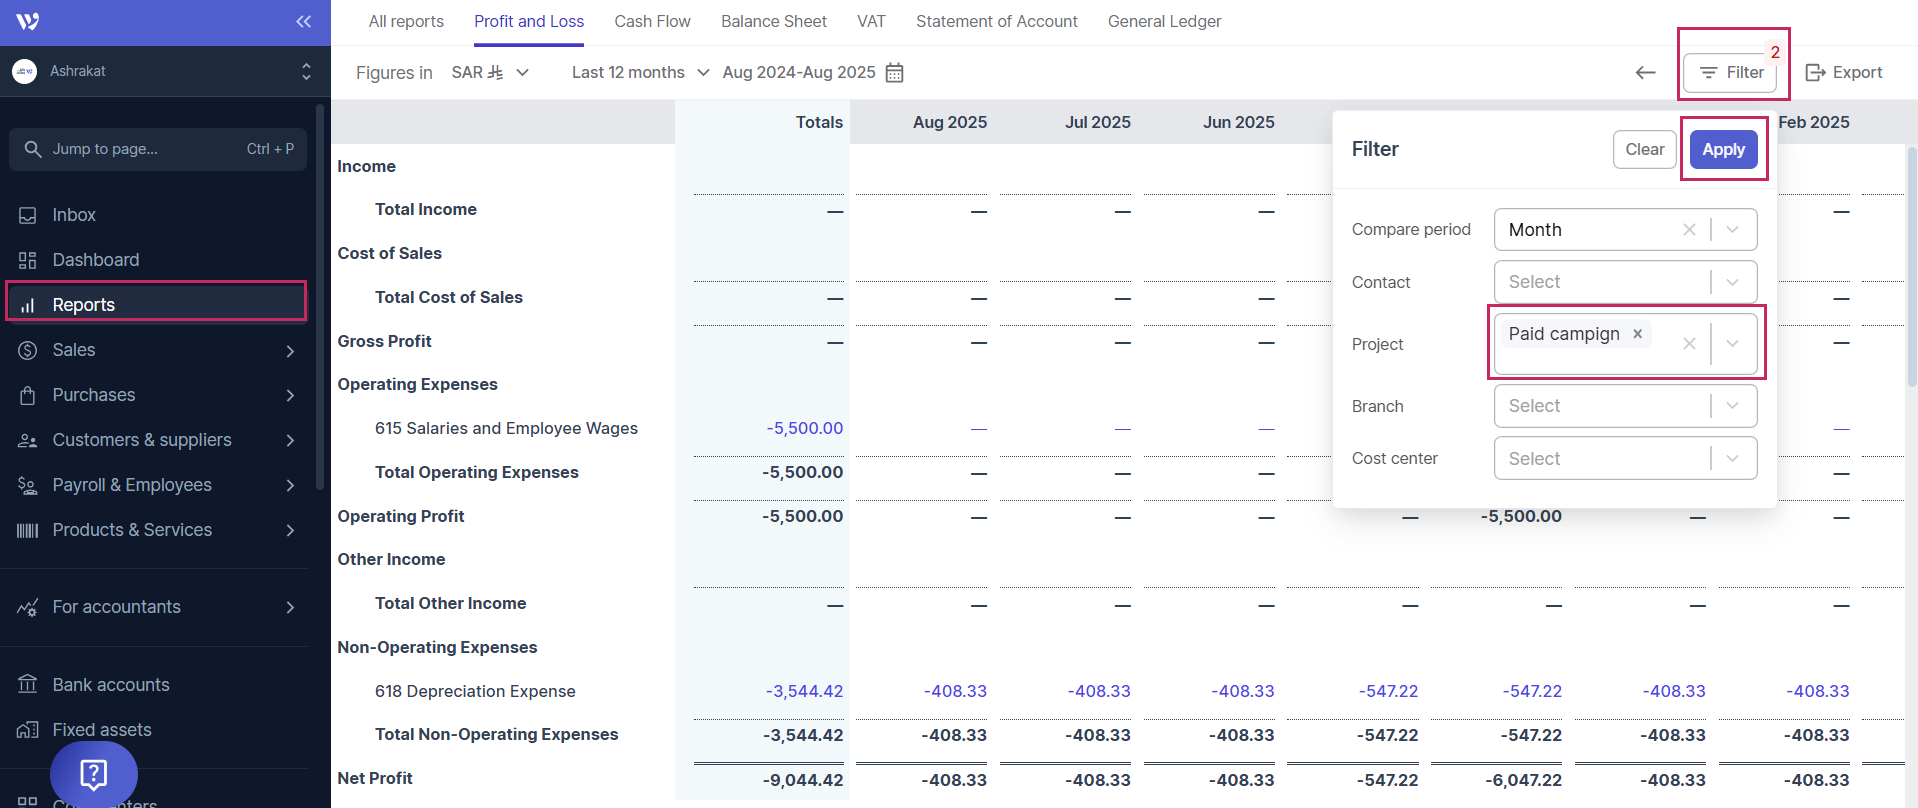Click the back arrow icon

(1645, 73)
